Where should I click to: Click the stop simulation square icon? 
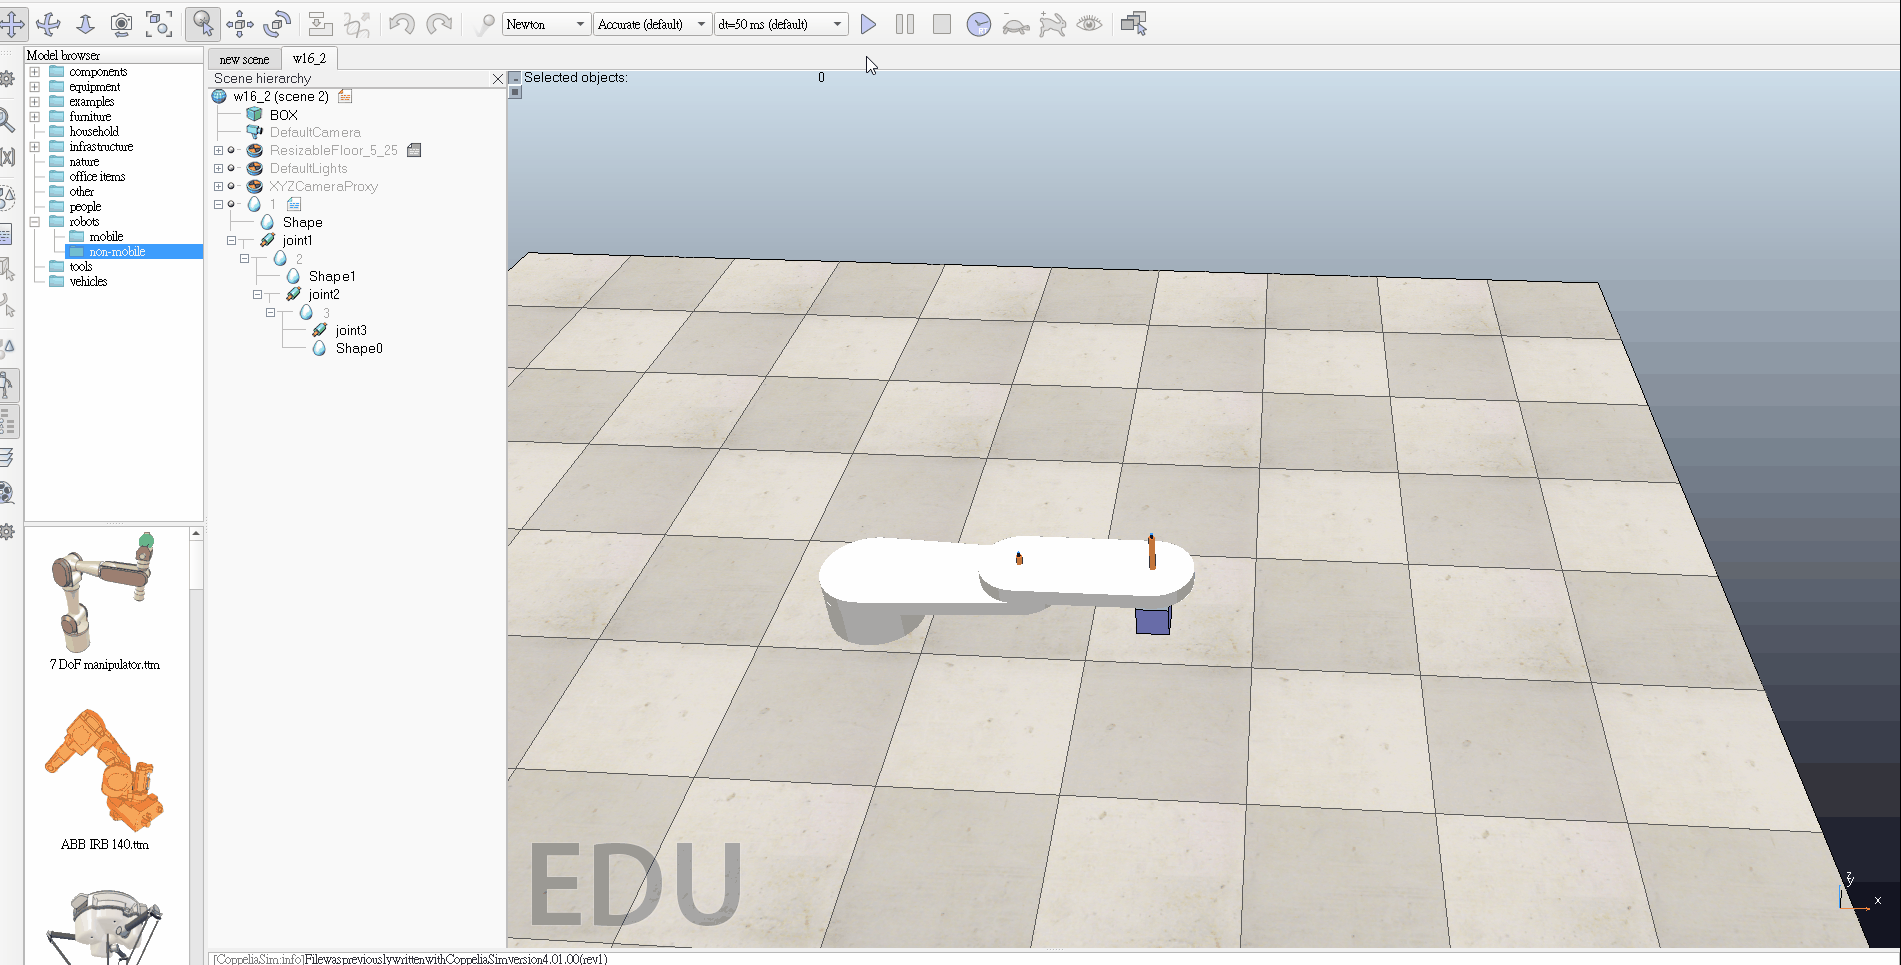(941, 24)
